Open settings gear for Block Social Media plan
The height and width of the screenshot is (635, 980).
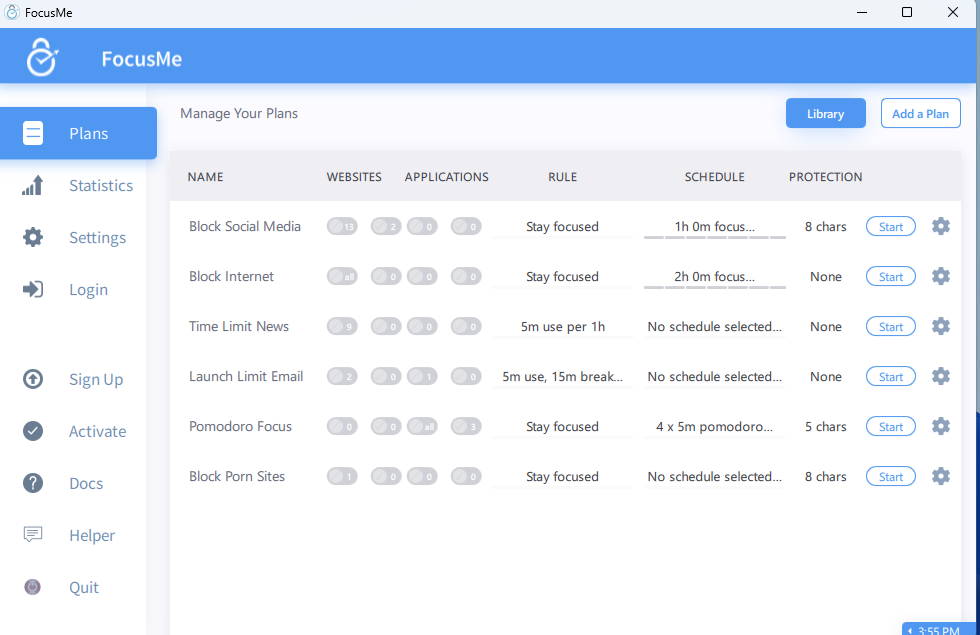click(x=940, y=226)
